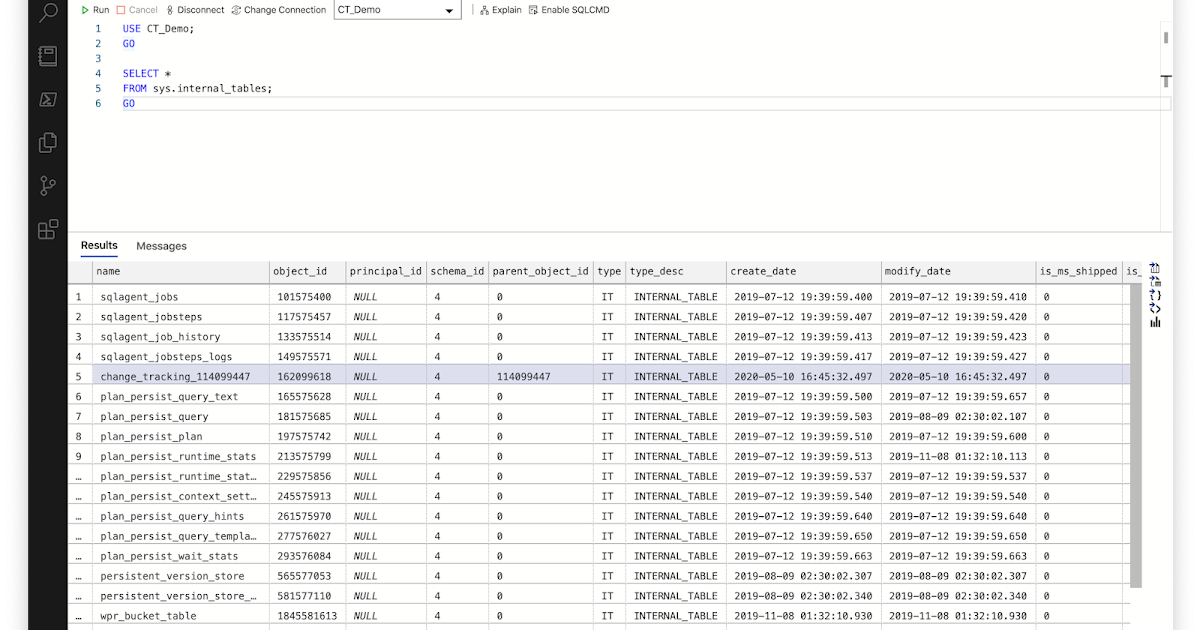Open the Extensions view in the sidebar
The image size is (1200, 630).
(46, 229)
